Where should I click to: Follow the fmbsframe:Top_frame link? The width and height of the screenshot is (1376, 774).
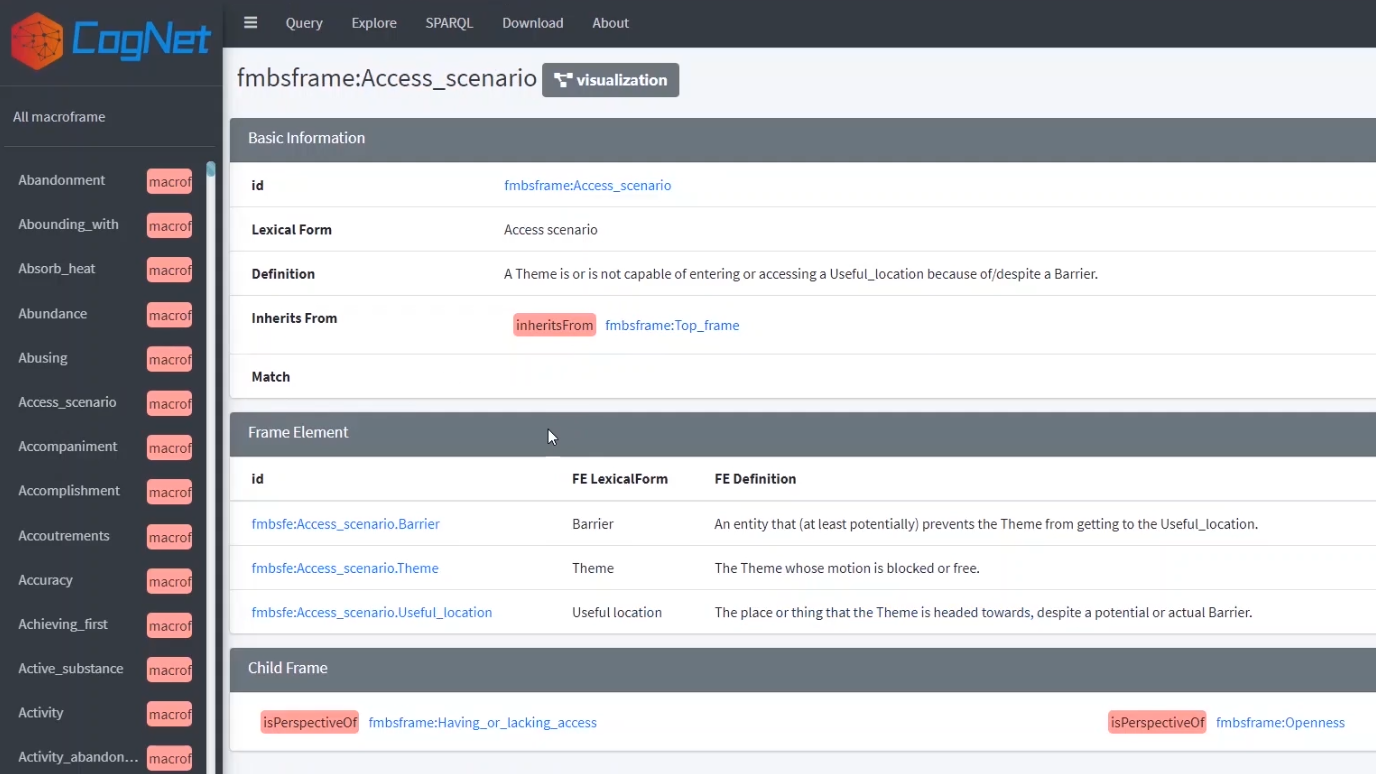coord(672,325)
